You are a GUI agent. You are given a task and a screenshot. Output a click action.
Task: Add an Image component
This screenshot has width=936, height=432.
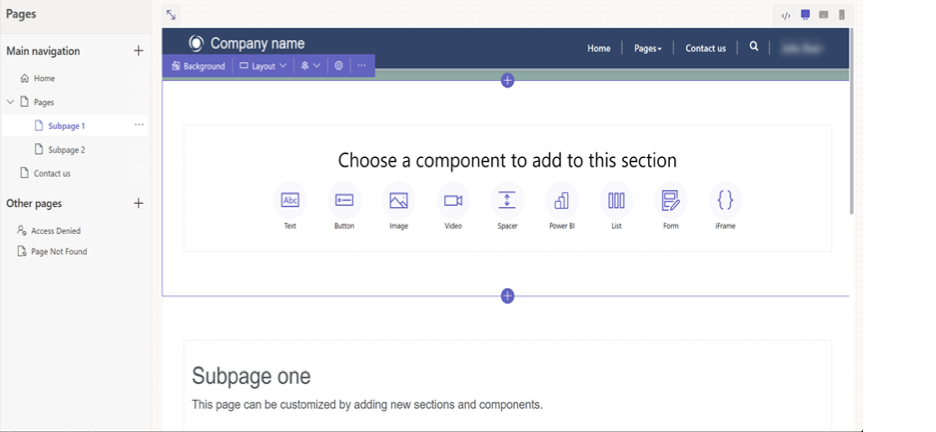(398, 201)
